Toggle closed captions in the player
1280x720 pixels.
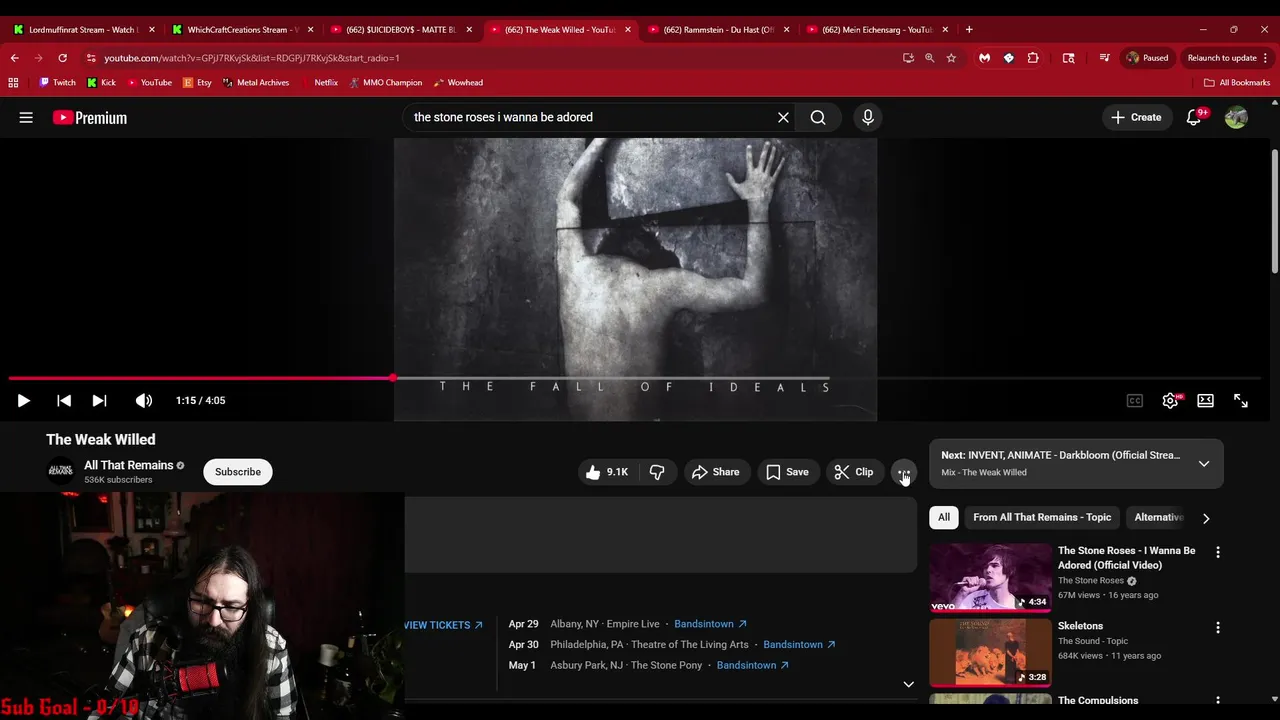coord(1134,400)
